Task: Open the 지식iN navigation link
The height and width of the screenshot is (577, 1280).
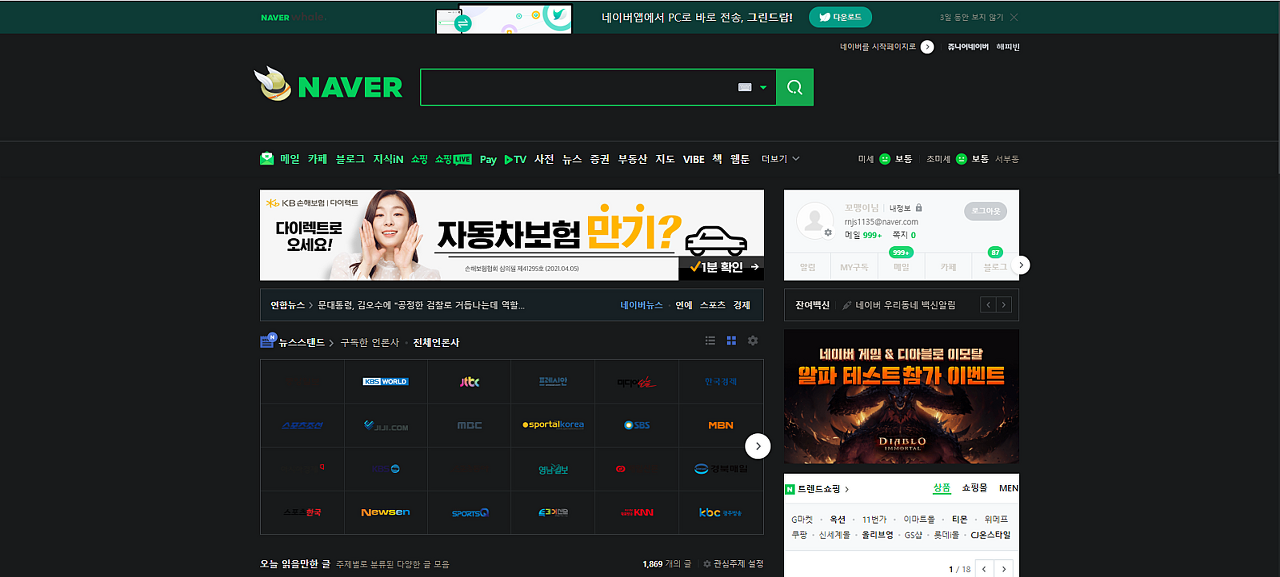Action: pos(388,159)
